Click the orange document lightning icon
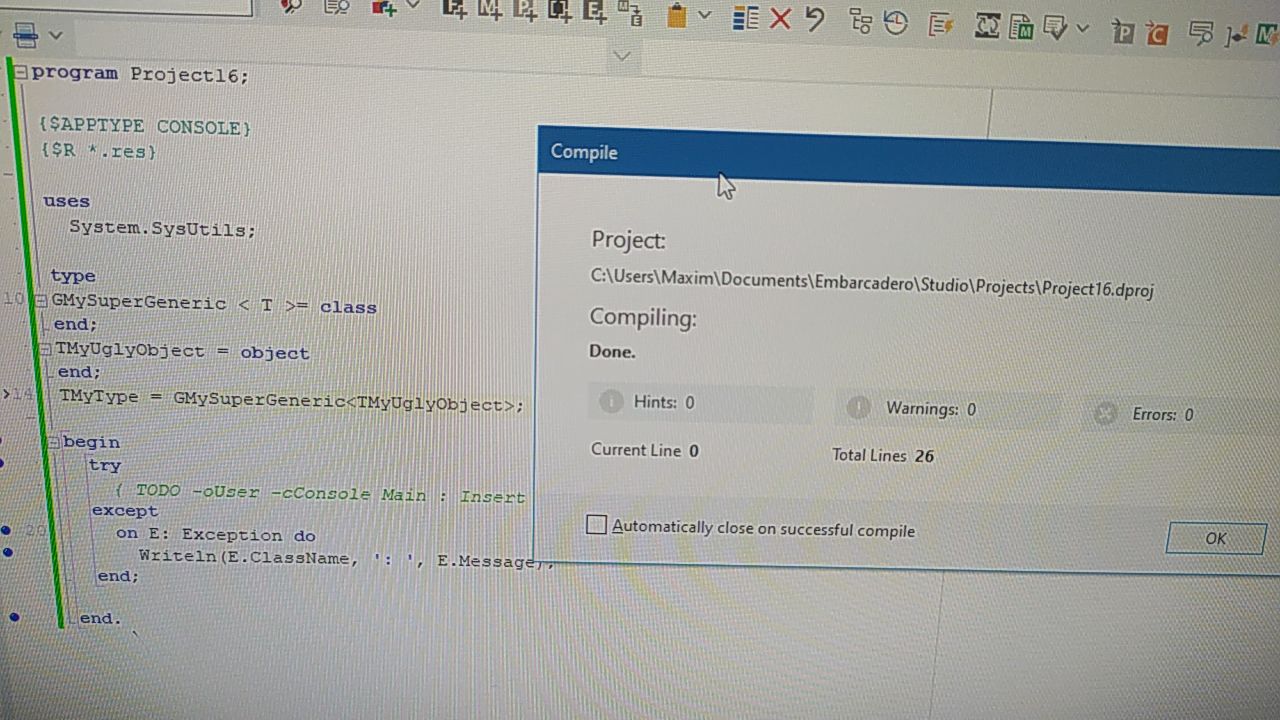The height and width of the screenshot is (720, 1280). click(939, 24)
